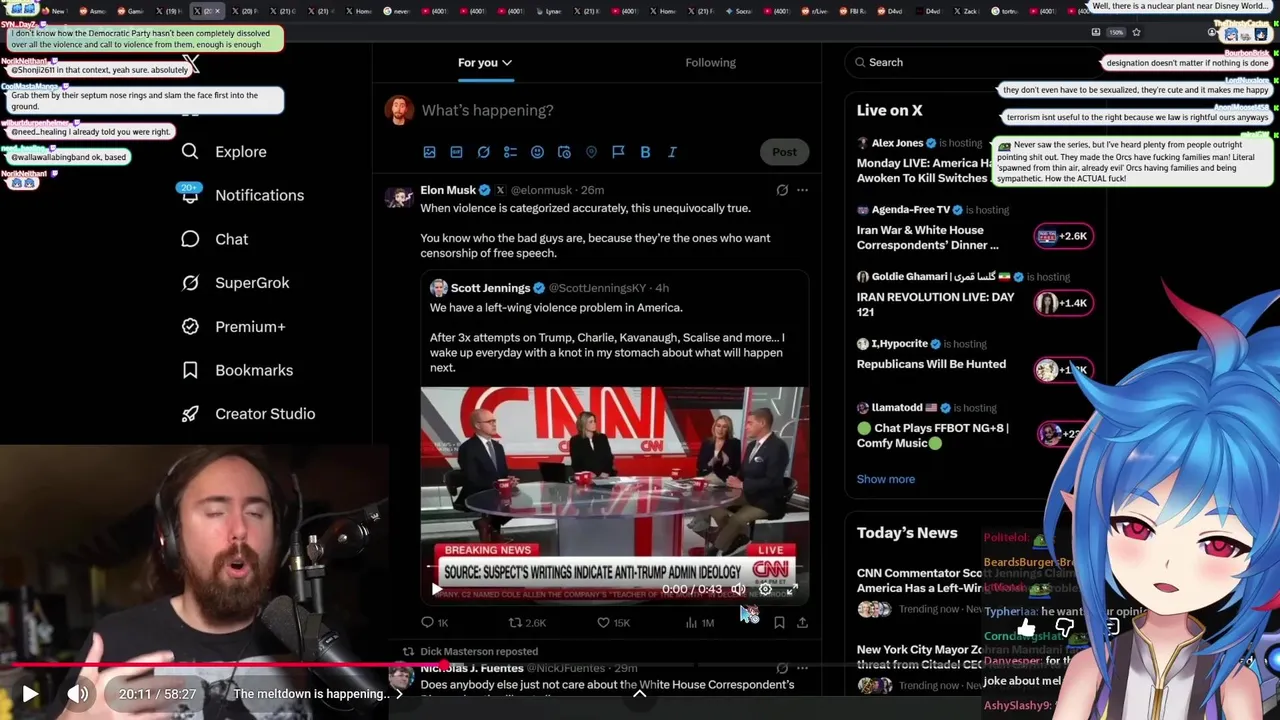
Task: View analytics showing 1M views
Action: (x=699, y=622)
